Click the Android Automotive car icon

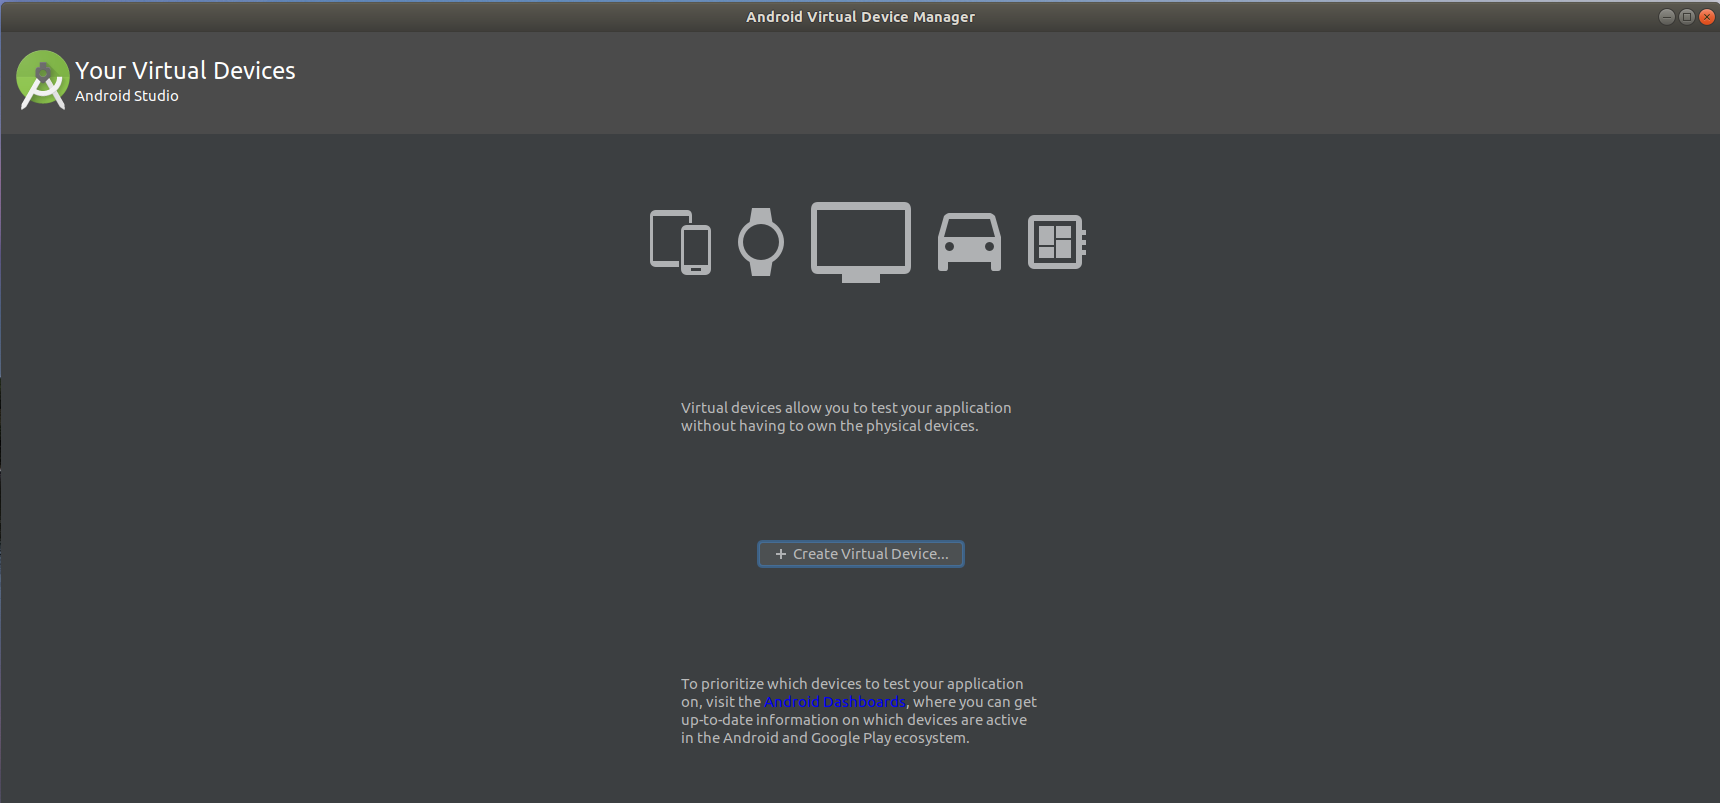969,242
